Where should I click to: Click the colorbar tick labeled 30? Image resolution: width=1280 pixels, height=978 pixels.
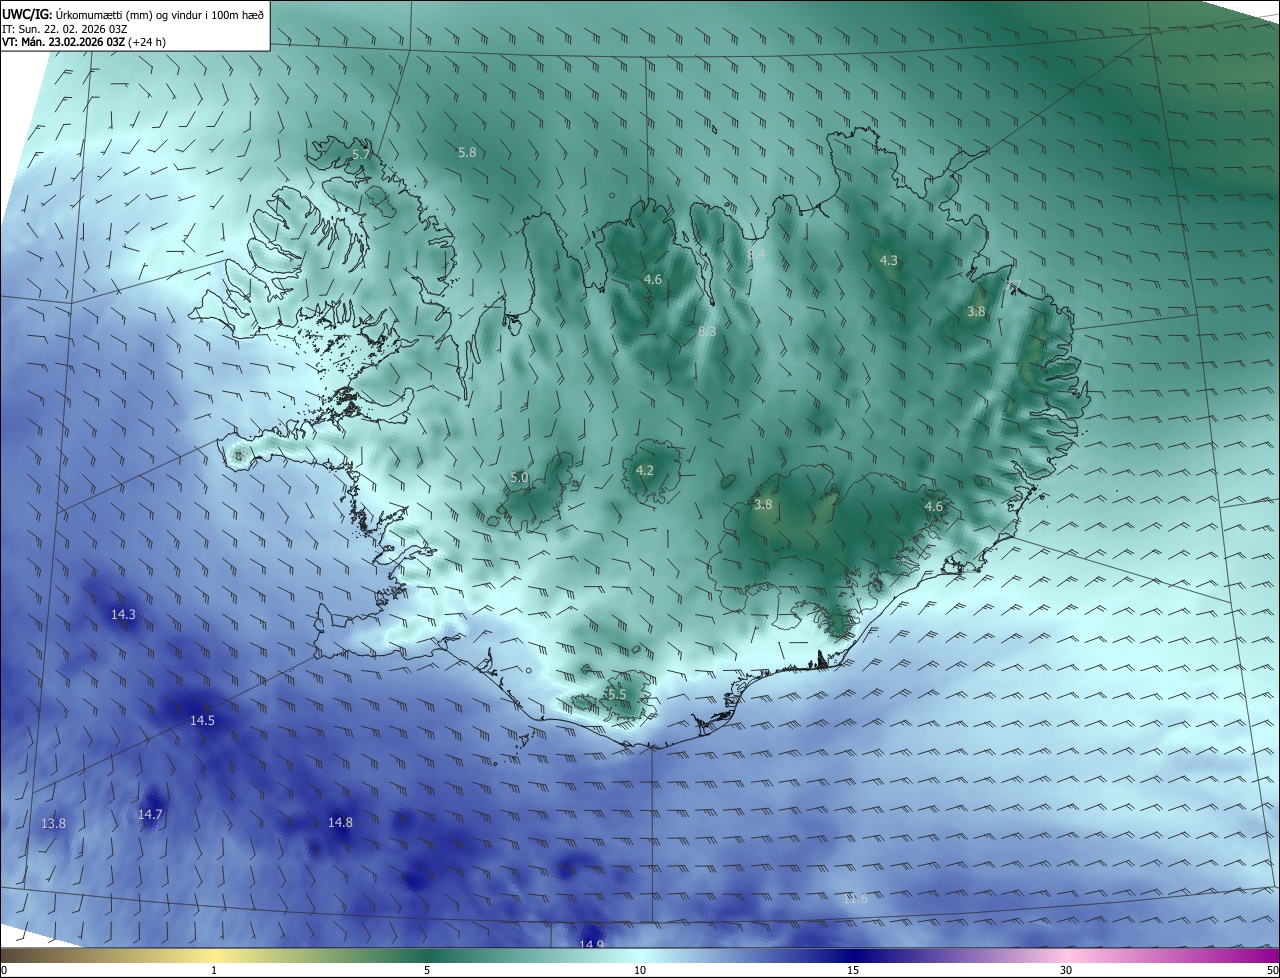click(1066, 970)
